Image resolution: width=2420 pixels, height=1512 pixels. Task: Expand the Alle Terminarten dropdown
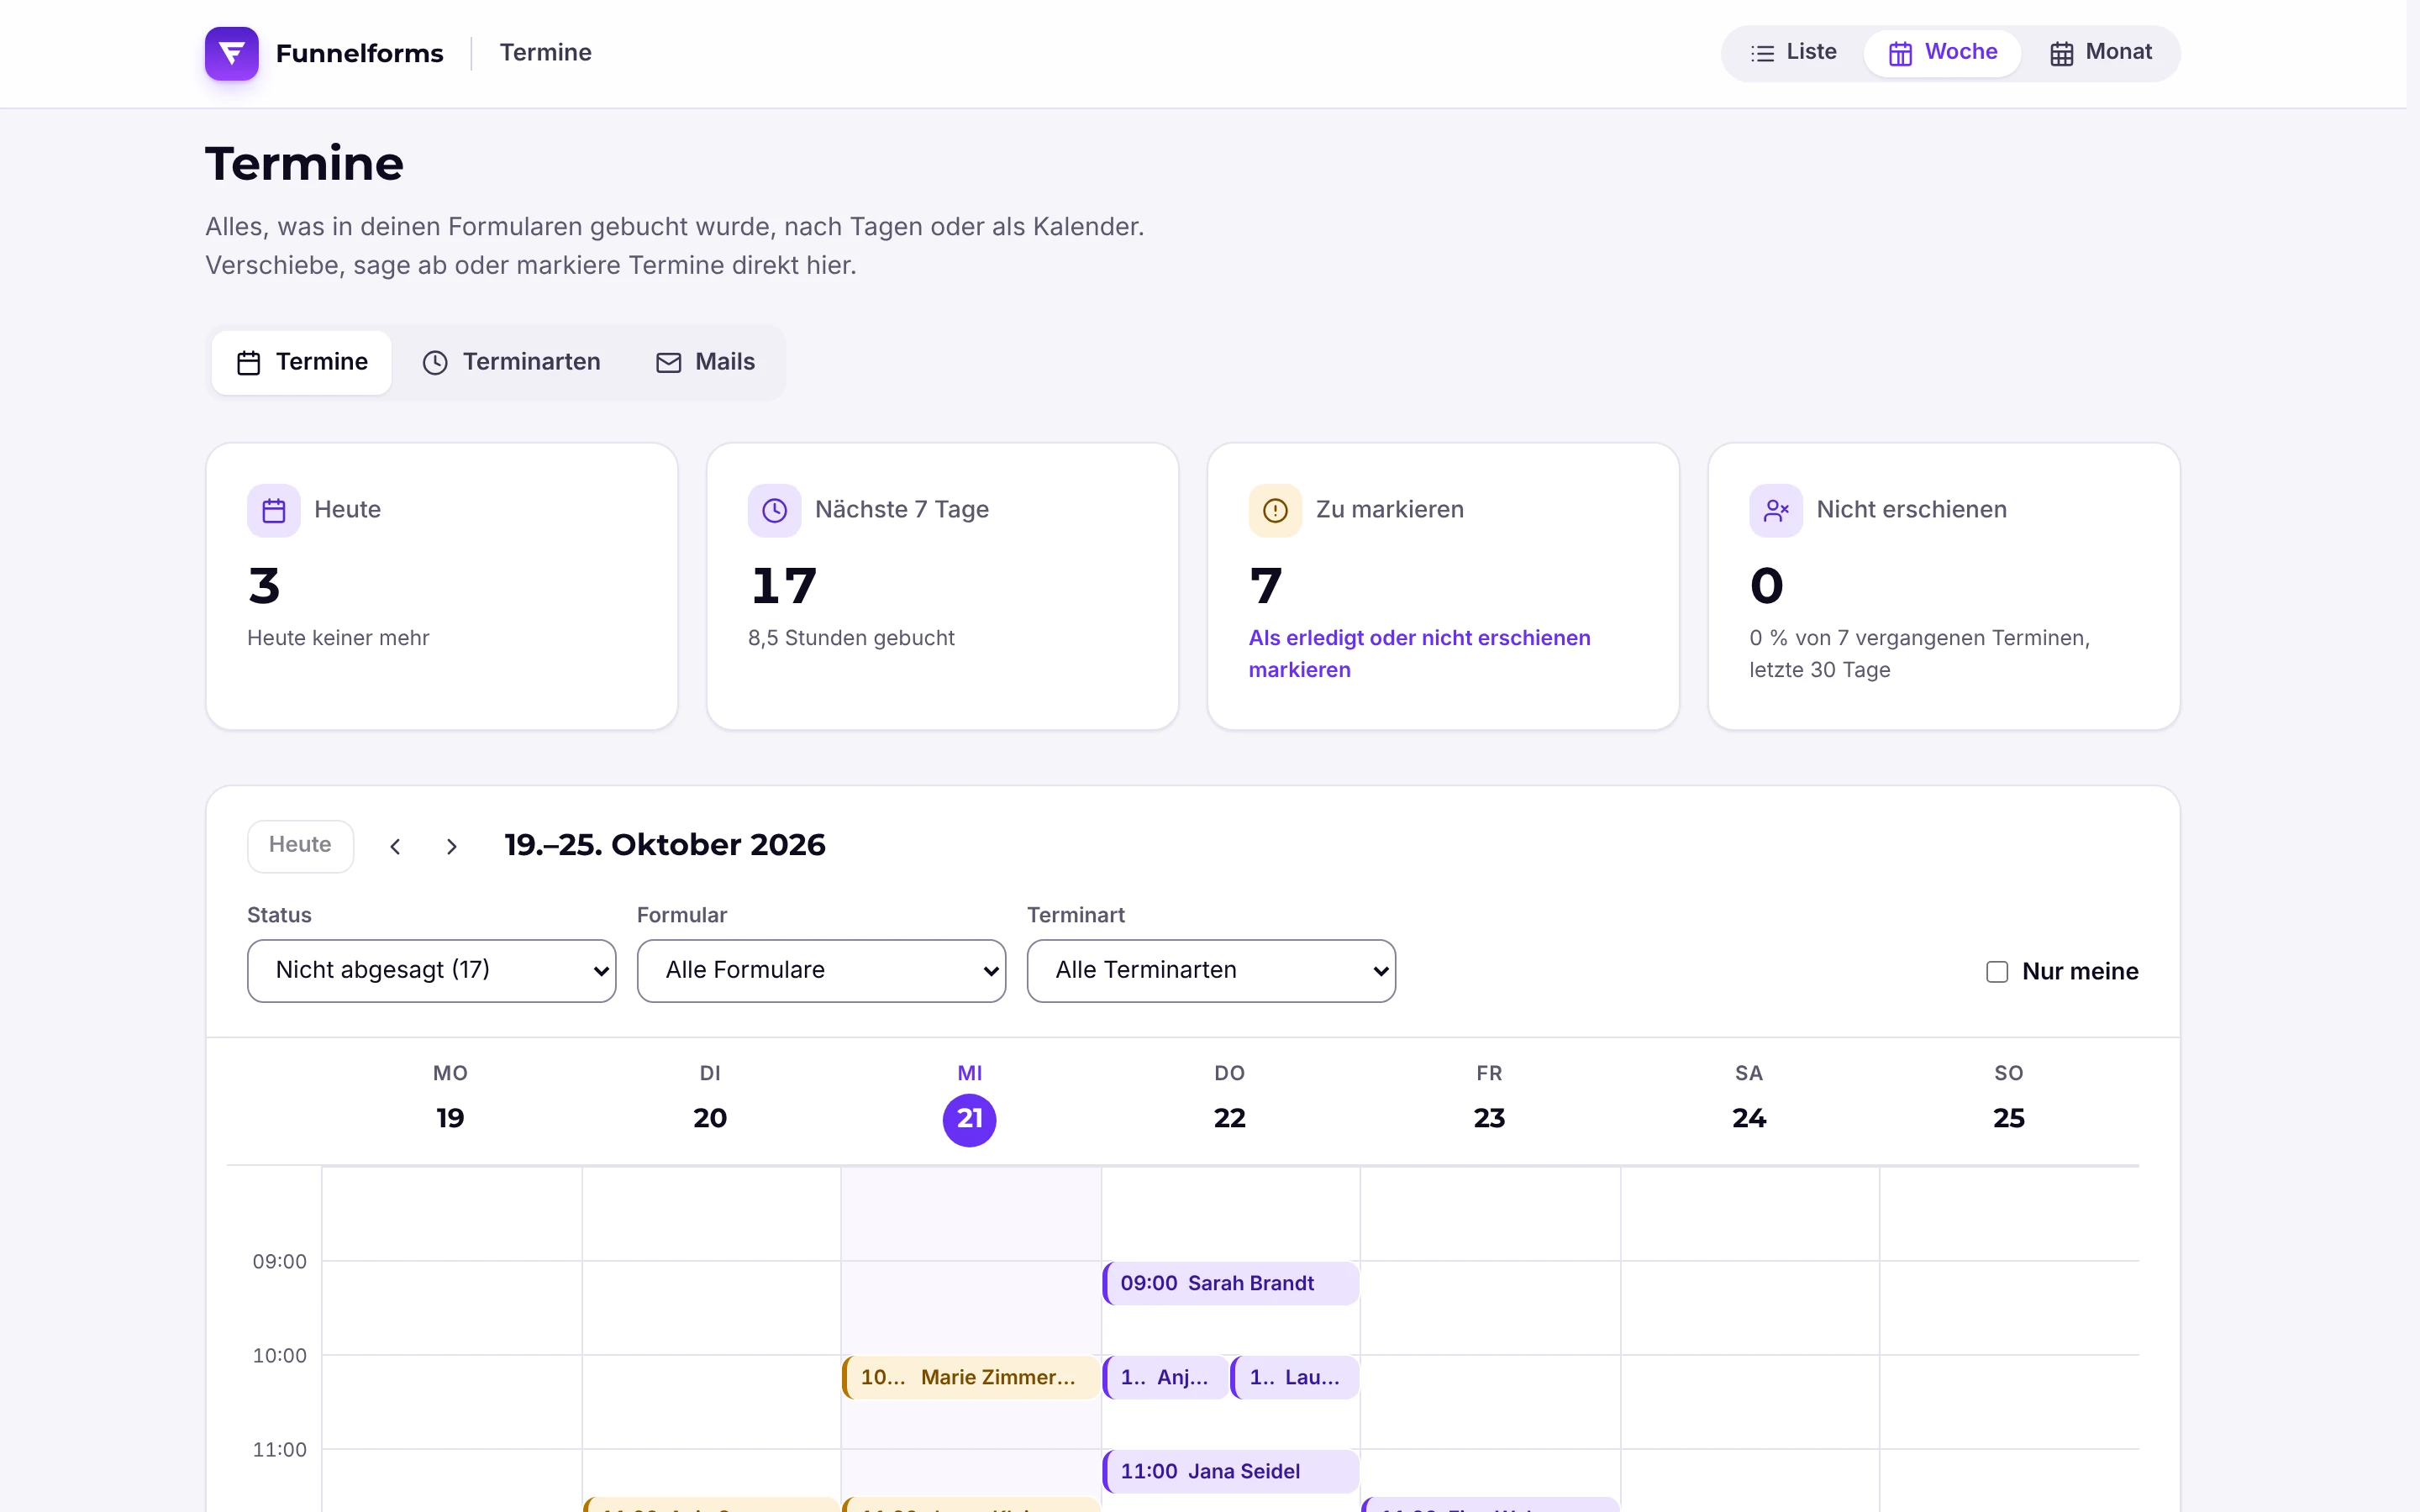click(1211, 970)
